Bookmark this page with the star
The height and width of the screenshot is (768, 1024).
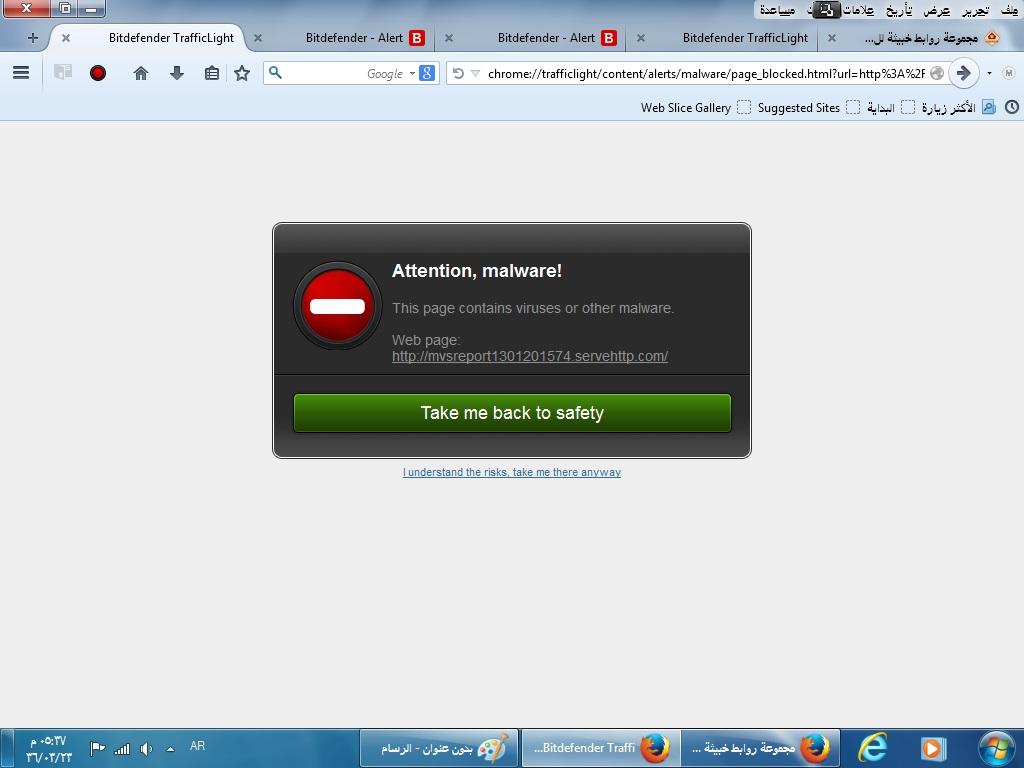coord(242,73)
